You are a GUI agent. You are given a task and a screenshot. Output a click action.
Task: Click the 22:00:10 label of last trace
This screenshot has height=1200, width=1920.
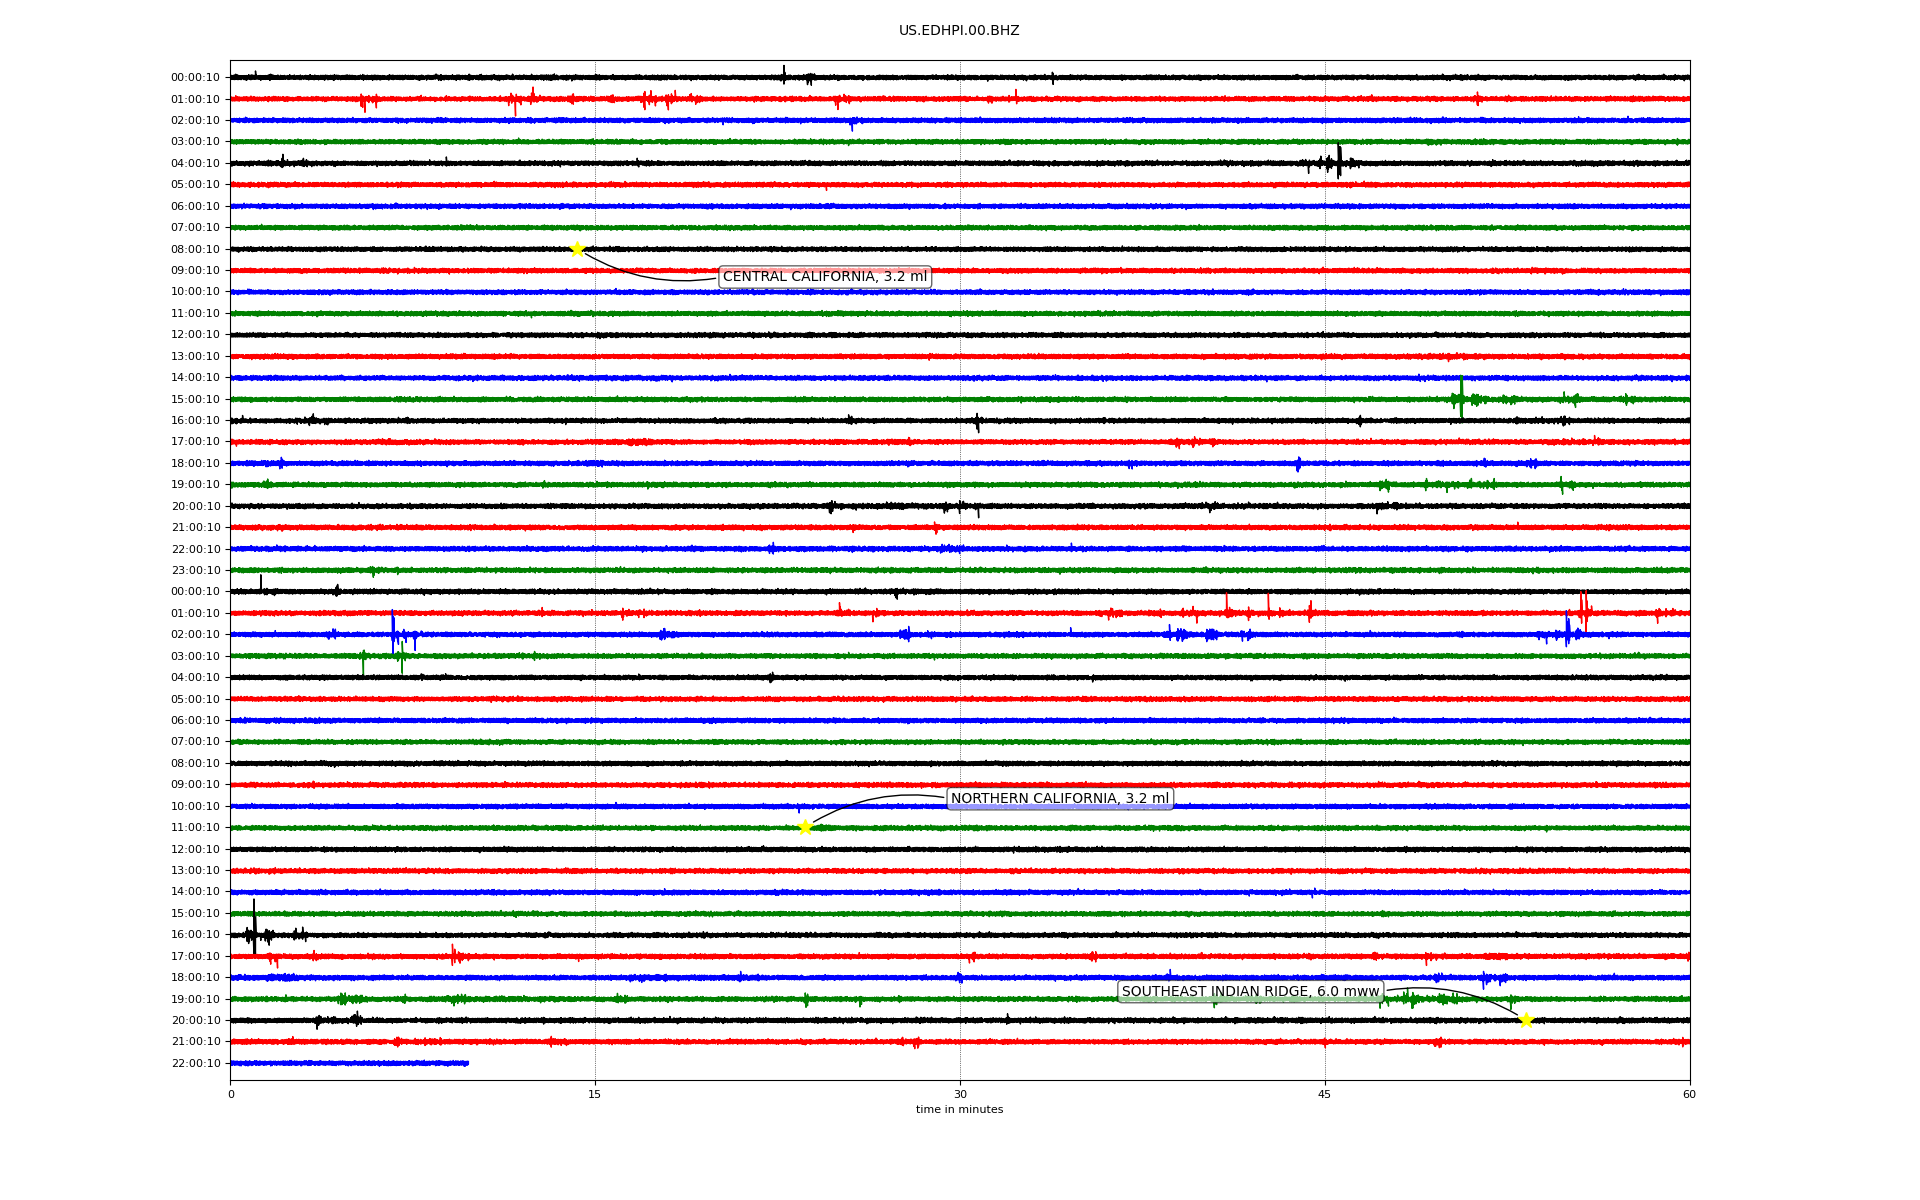coord(195,1064)
